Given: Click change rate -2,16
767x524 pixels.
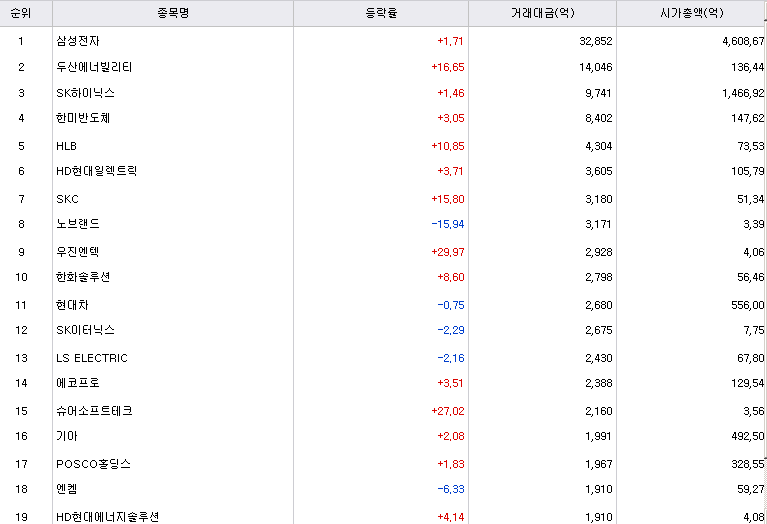Looking at the screenshot, I should tap(451, 358).
